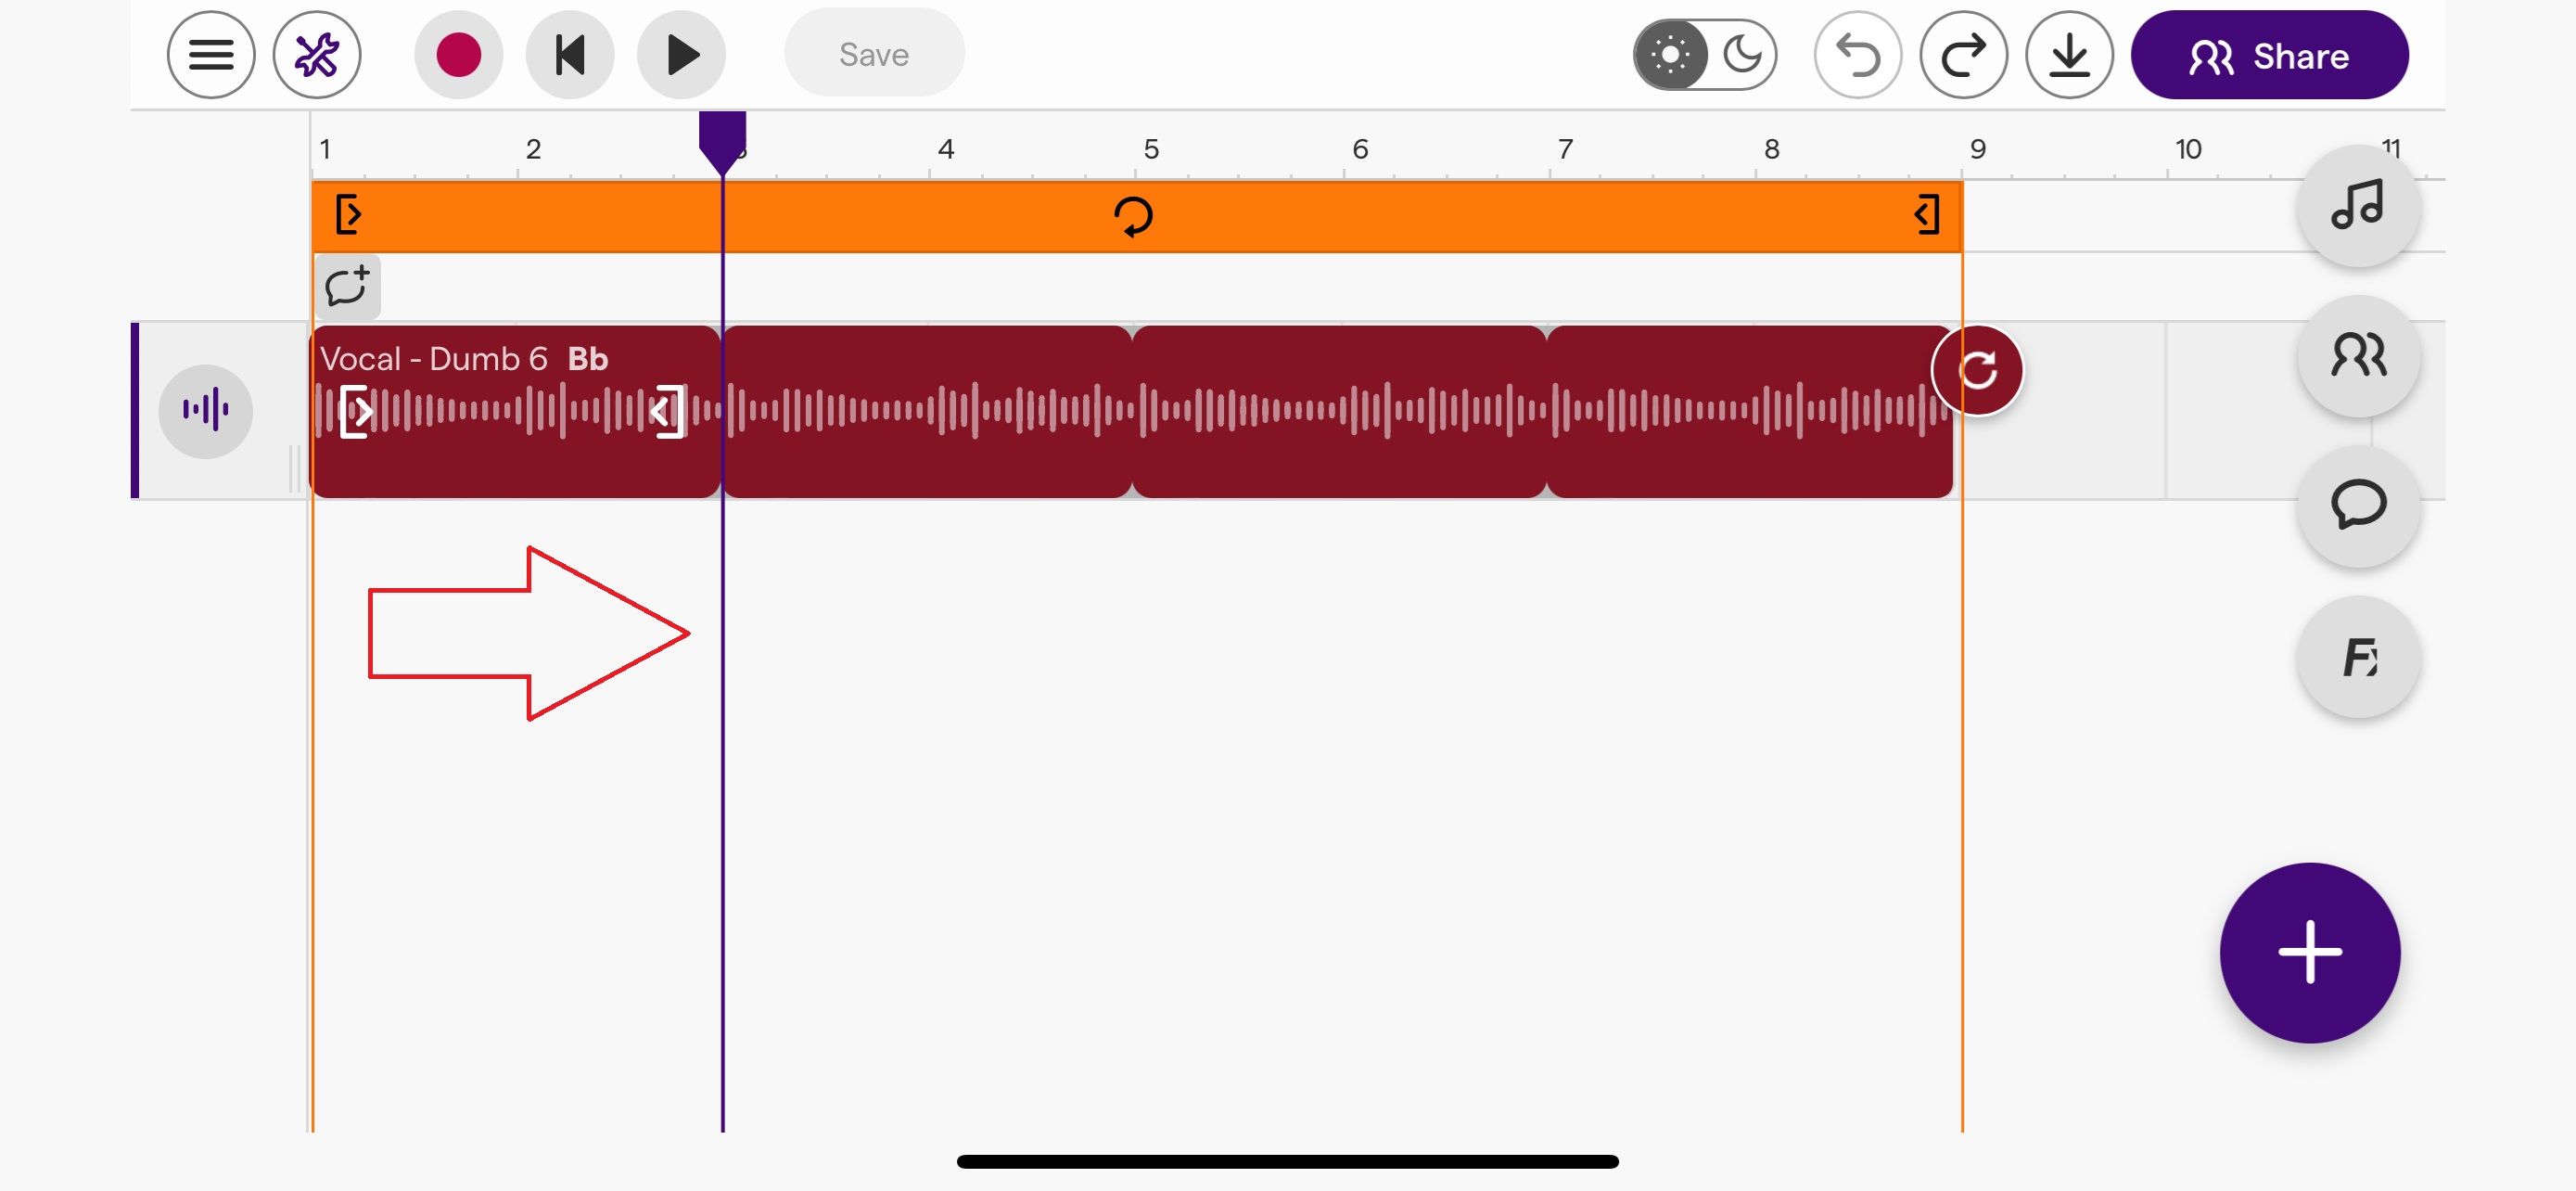Select the fourth looped clip segment

click(x=1750, y=411)
